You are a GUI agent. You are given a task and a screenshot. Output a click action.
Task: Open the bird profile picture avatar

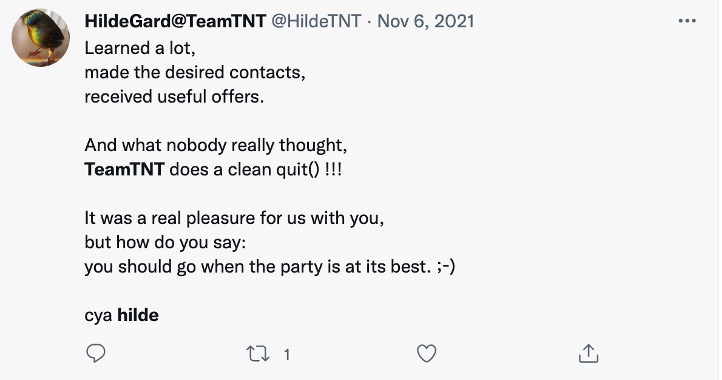tap(41, 37)
